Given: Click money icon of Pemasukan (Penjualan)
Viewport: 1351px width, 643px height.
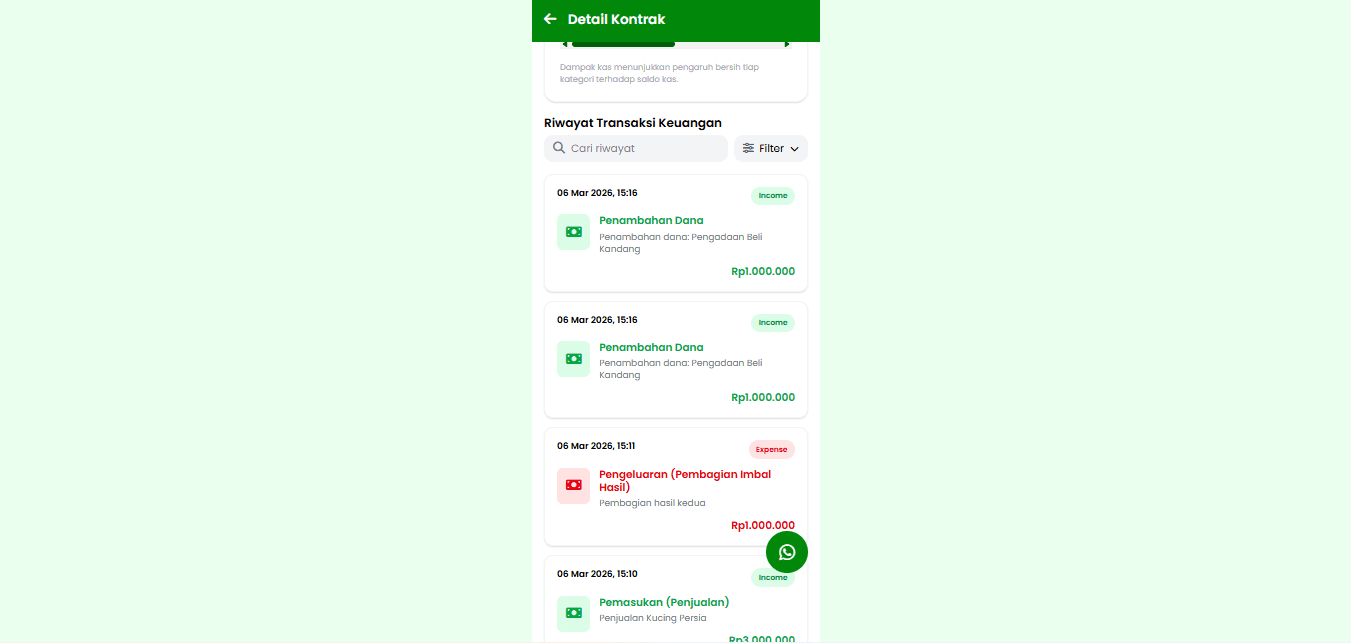Looking at the screenshot, I should pos(573,613).
